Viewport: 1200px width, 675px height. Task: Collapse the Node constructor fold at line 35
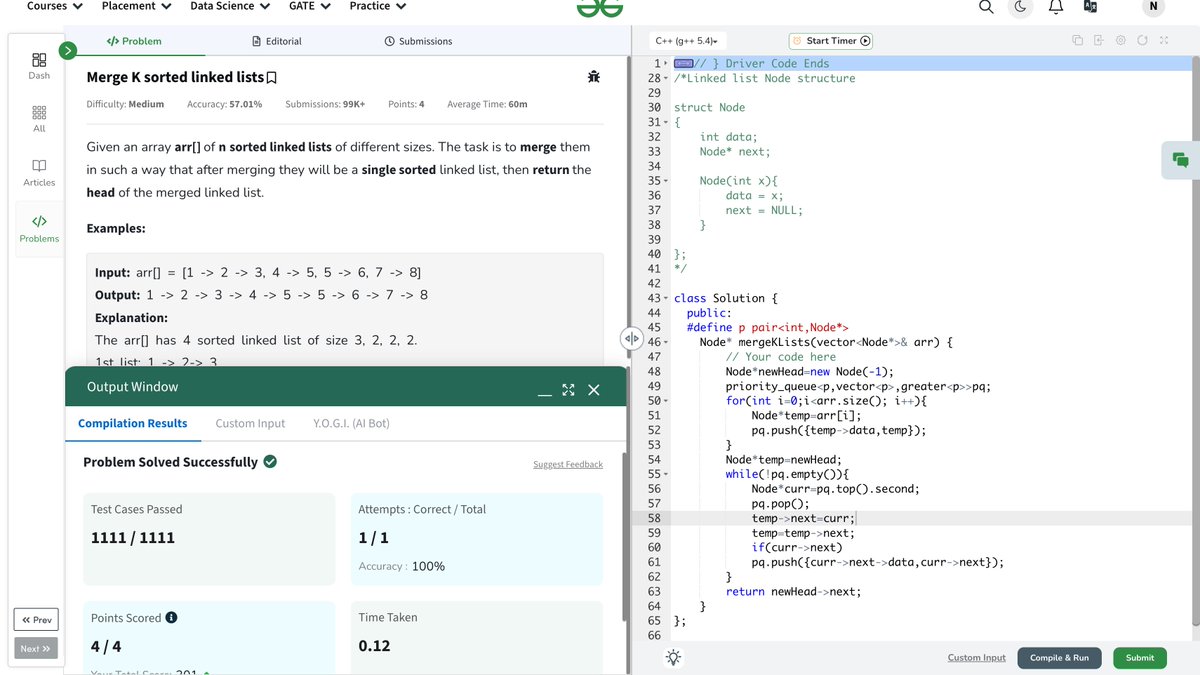pos(668,181)
